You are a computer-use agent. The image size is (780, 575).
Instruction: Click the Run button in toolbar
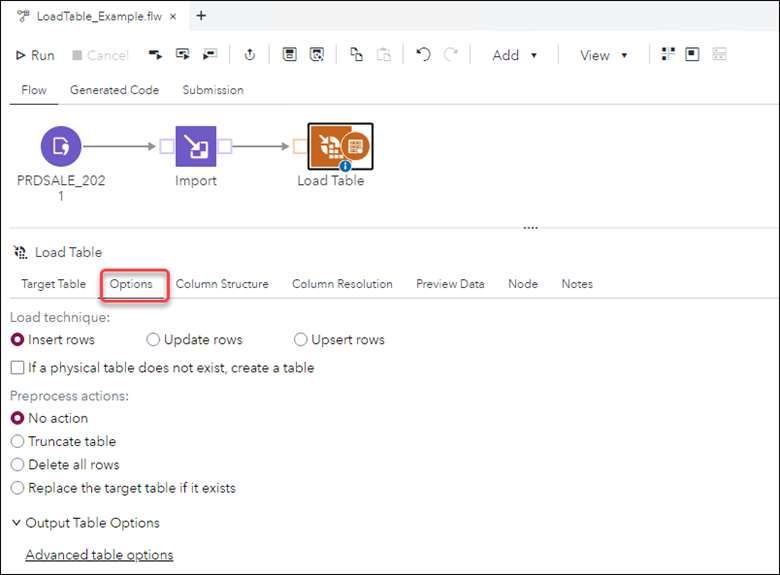(35, 55)
